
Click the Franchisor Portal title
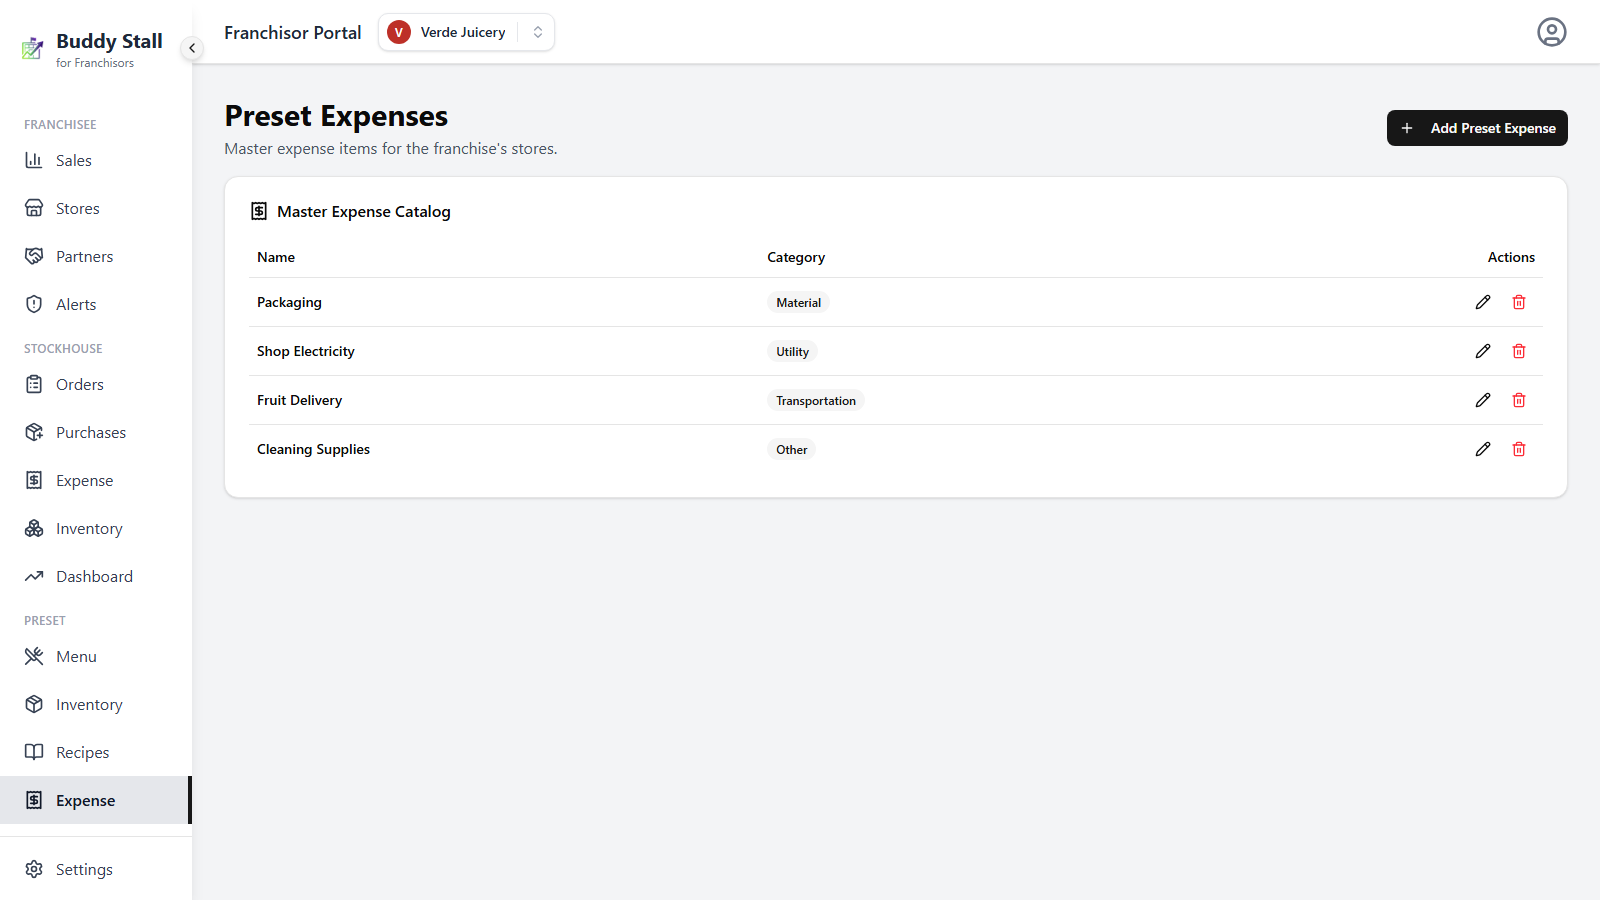(293, 32)
